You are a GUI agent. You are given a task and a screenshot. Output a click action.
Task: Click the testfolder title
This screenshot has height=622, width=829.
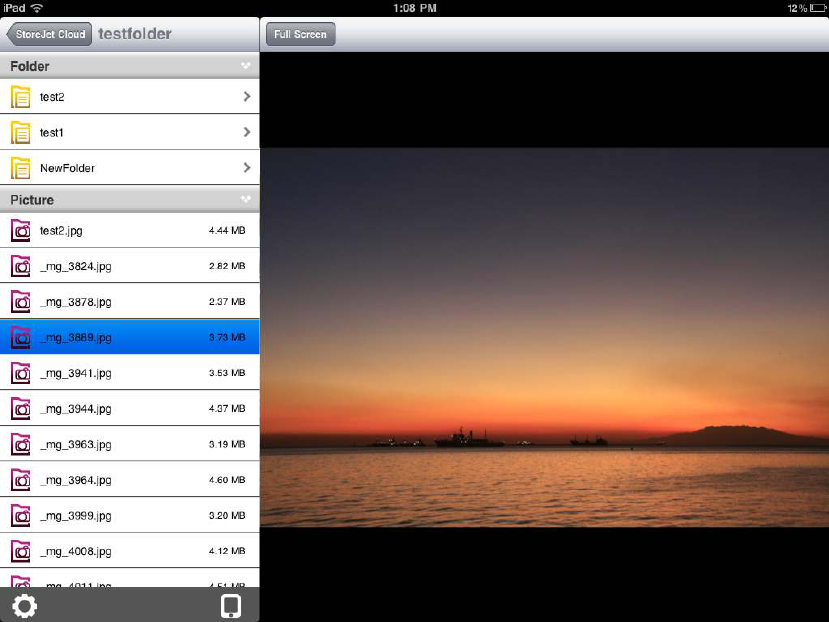135,34
